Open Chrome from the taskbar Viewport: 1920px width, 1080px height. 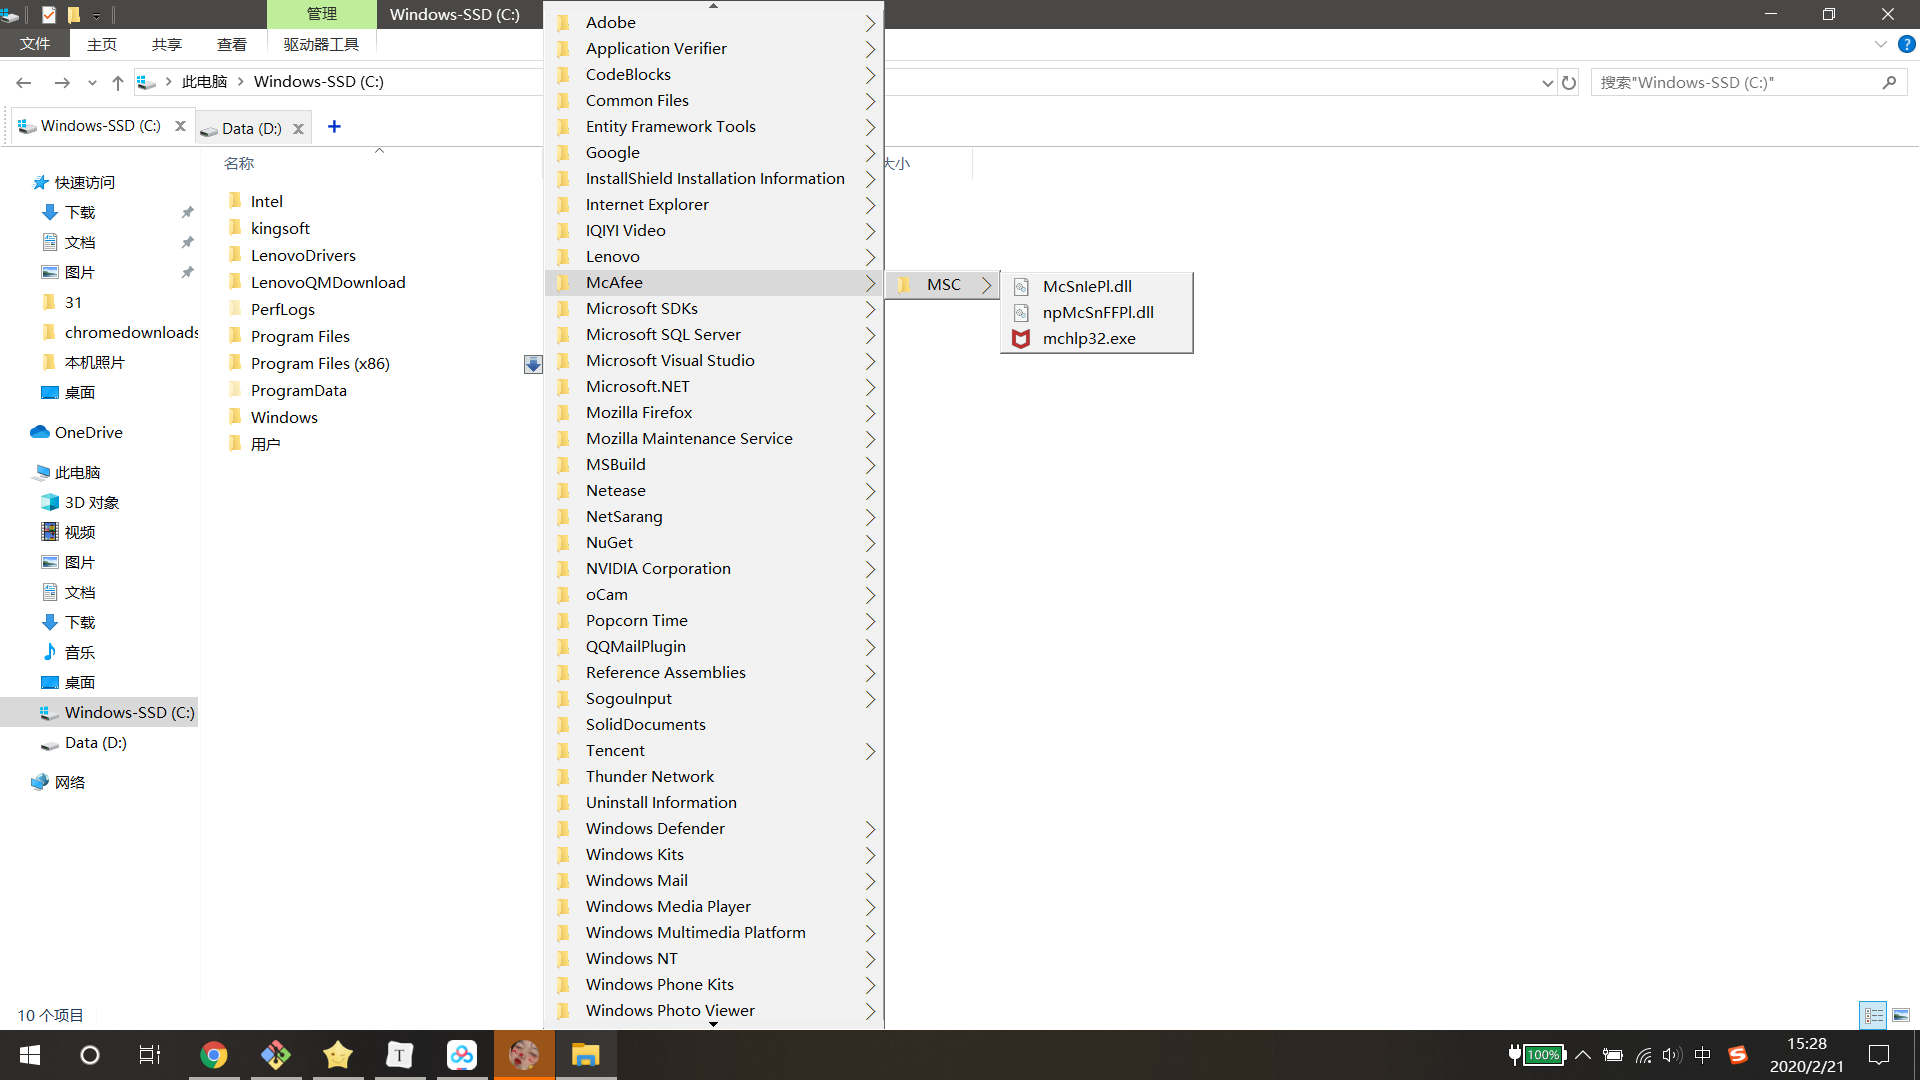(213, 1055)
